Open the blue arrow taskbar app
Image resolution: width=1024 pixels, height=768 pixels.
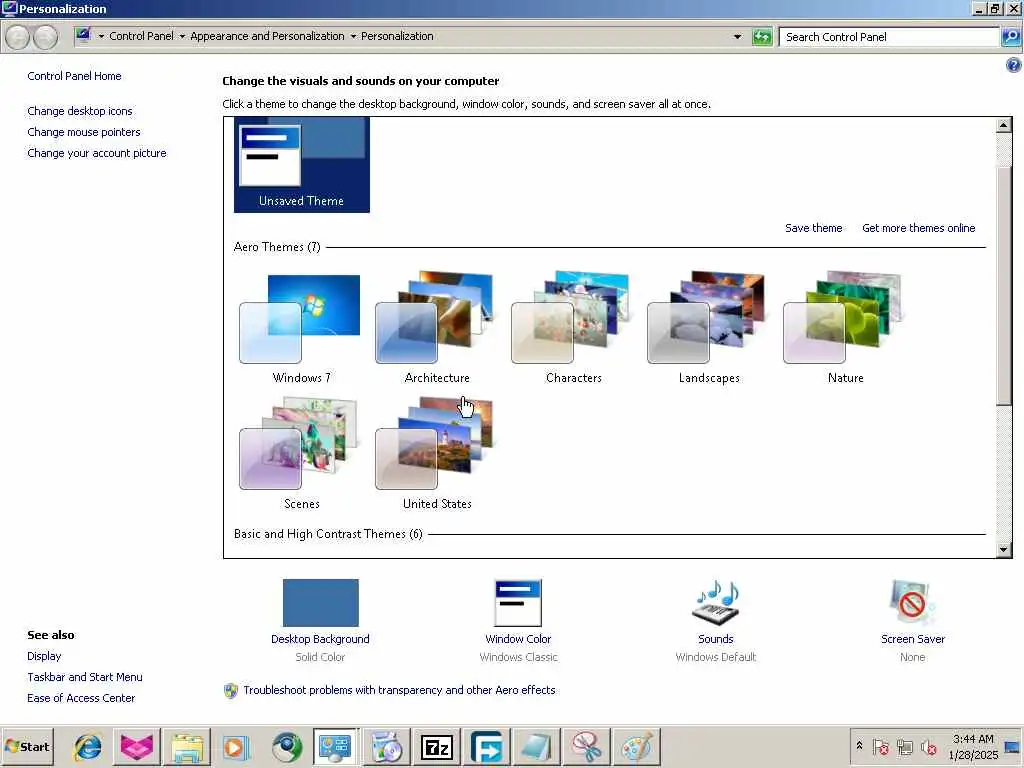tap(487, 746)
